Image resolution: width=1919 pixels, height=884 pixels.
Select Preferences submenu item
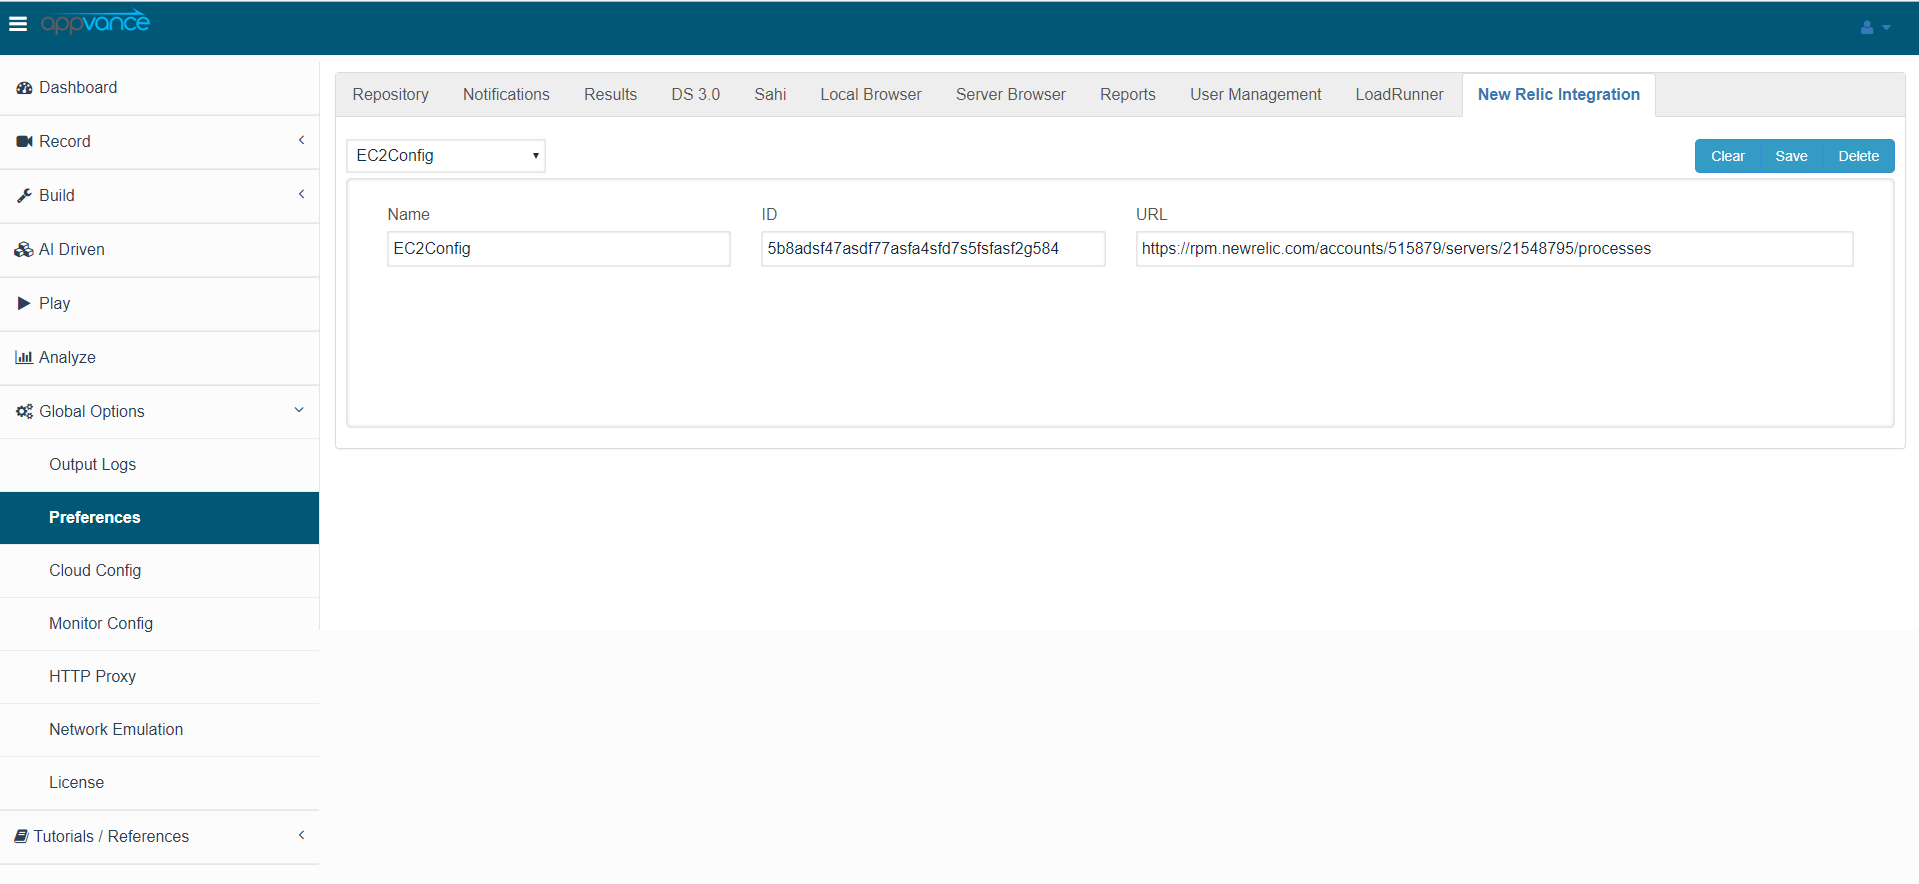tap(160, 518)
